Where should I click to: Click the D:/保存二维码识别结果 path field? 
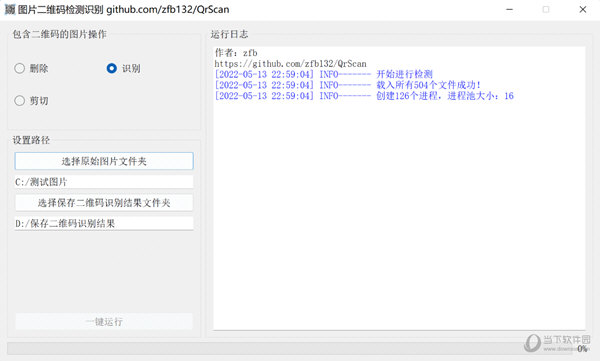104,224
